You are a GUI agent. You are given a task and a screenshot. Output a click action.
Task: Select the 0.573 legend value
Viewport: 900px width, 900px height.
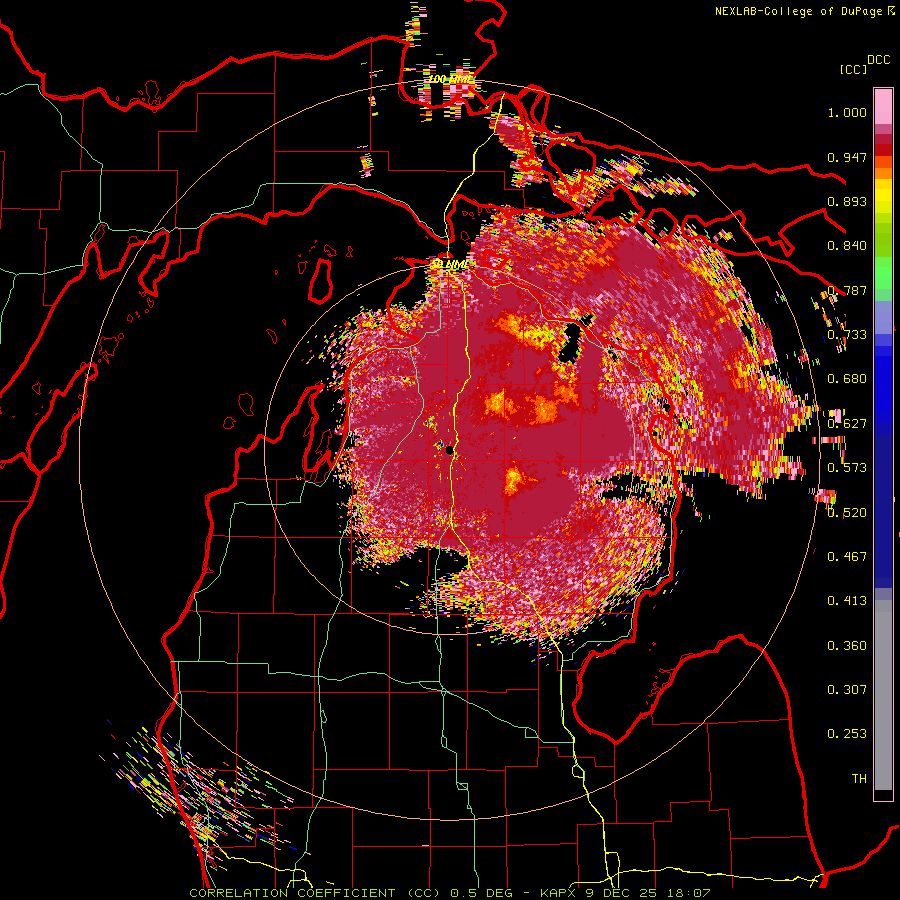click(x=847, y=468)
